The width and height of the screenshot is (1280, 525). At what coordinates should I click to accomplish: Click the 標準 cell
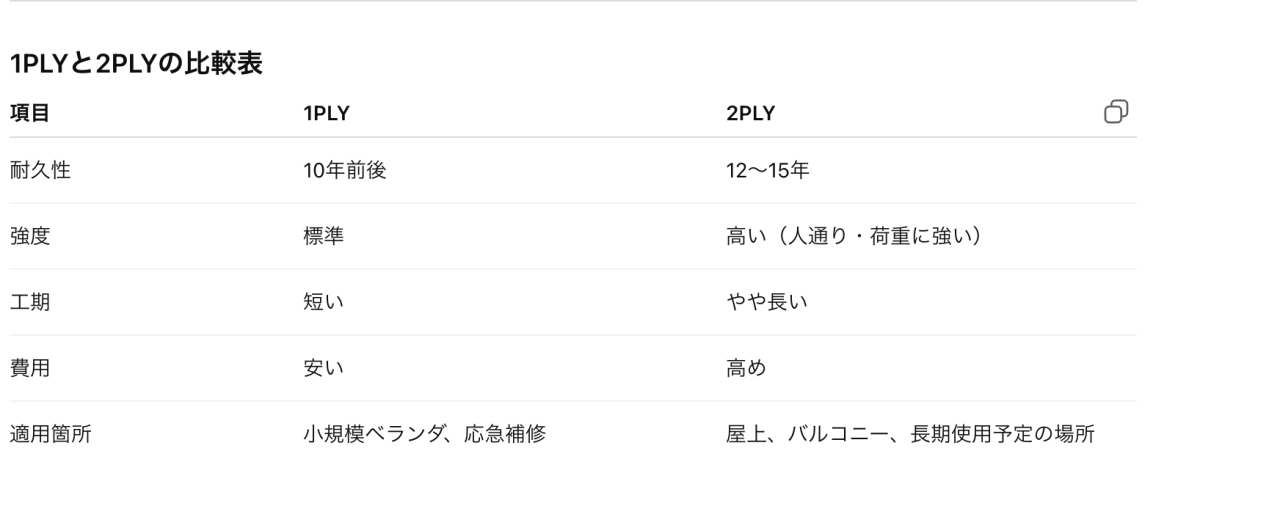coord(323,236)
